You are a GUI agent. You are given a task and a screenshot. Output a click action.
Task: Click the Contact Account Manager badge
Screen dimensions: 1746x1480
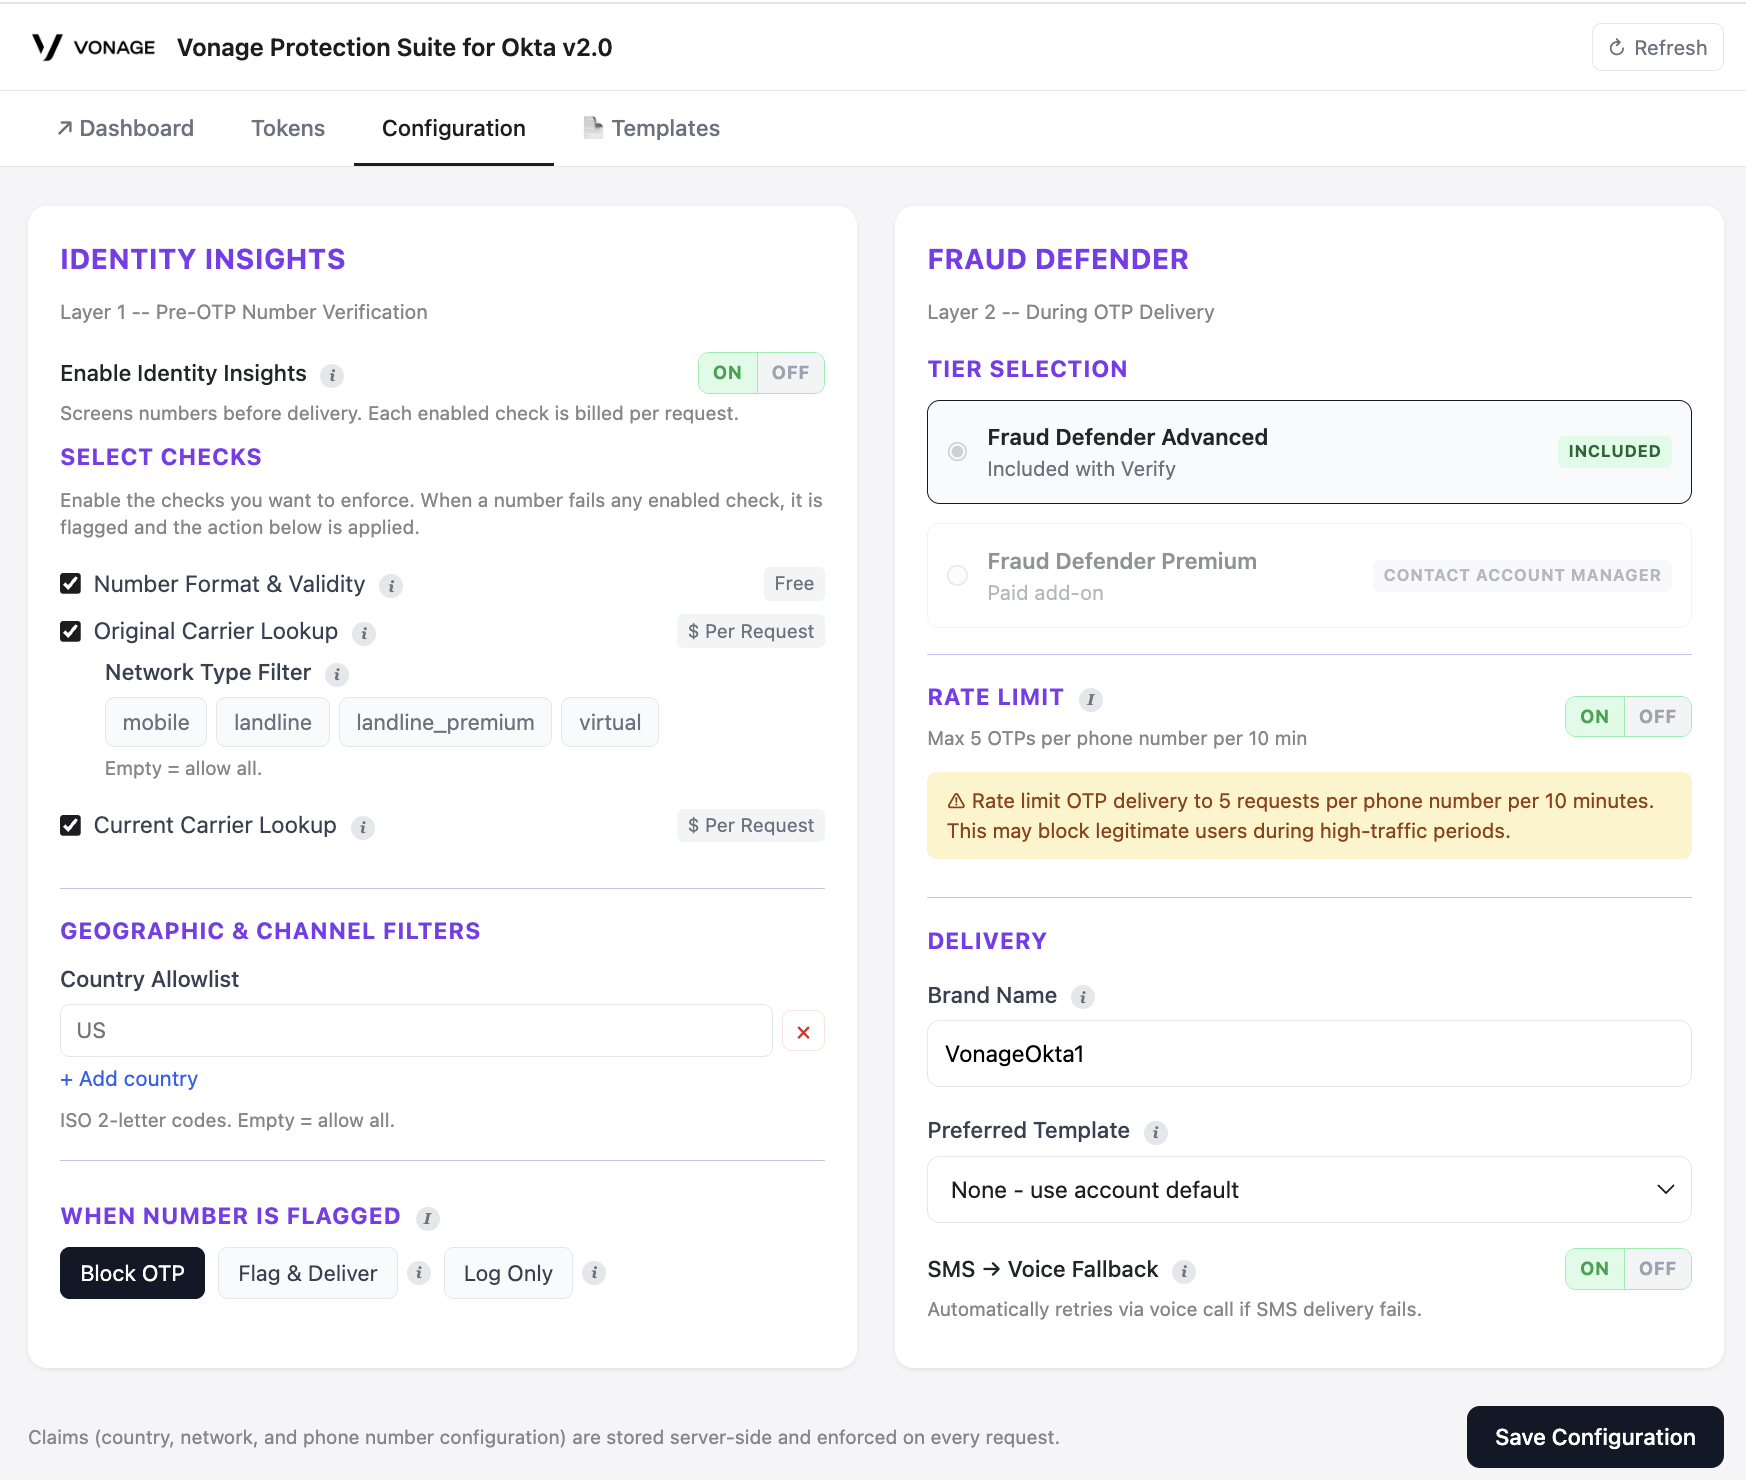[1522, 575]
